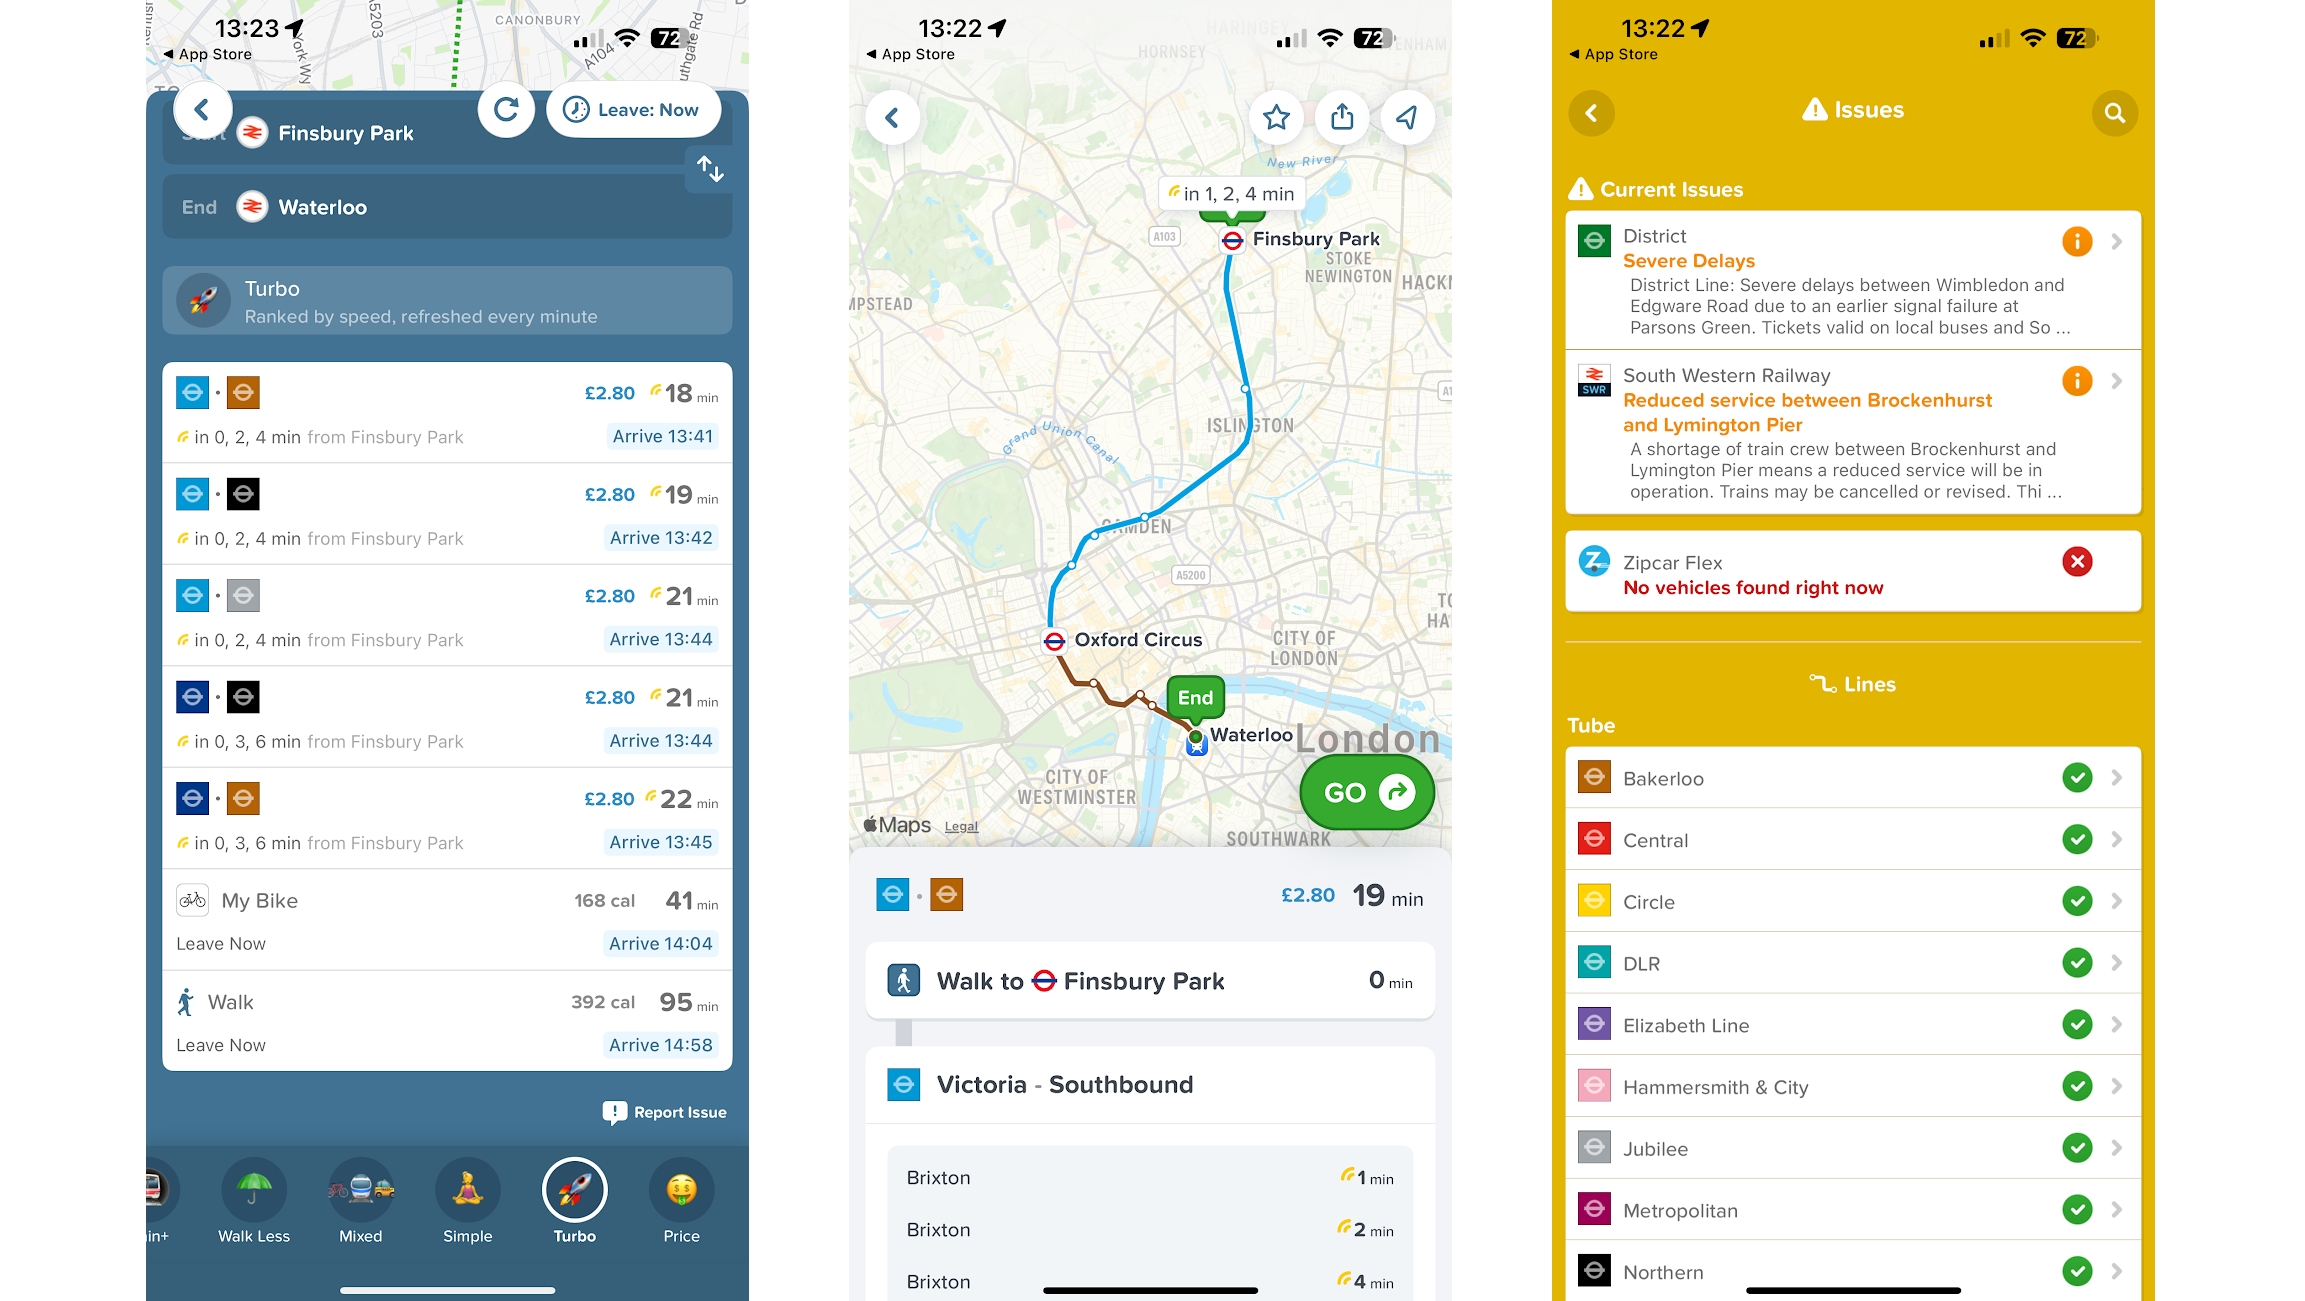This screenshot has height=1301, width=2305.
Task: Tap refresh routes icon
Action: pos(508,108)
